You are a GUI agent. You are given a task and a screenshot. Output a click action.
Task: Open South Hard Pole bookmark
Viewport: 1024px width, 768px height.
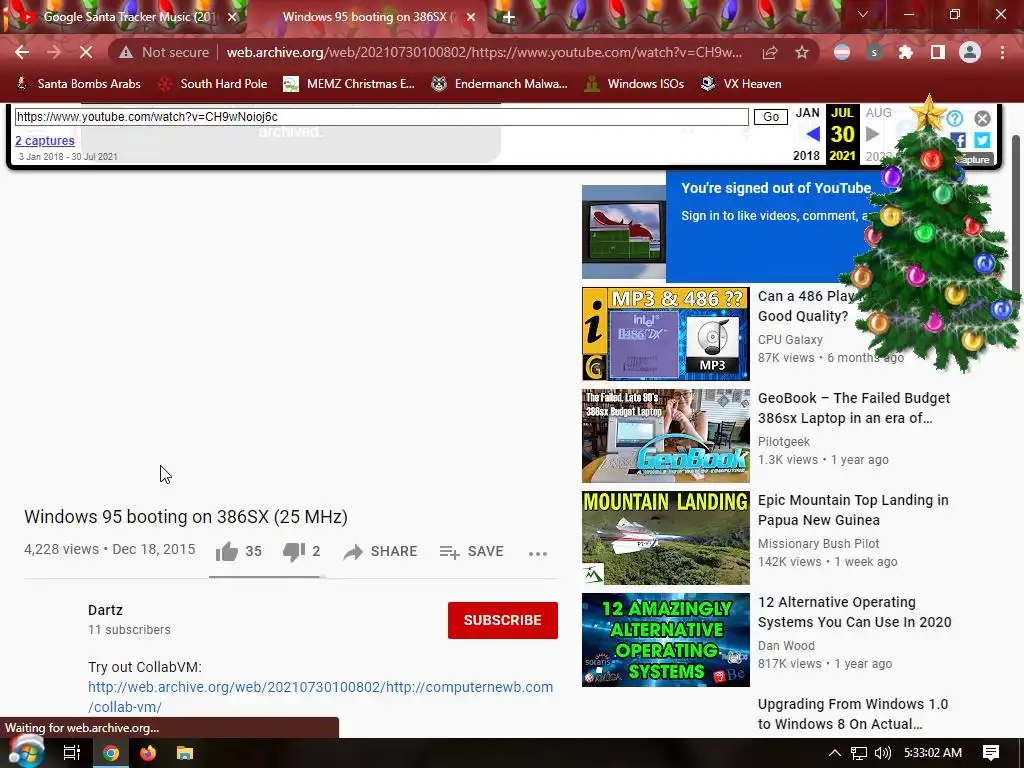[x=213, y=84]
